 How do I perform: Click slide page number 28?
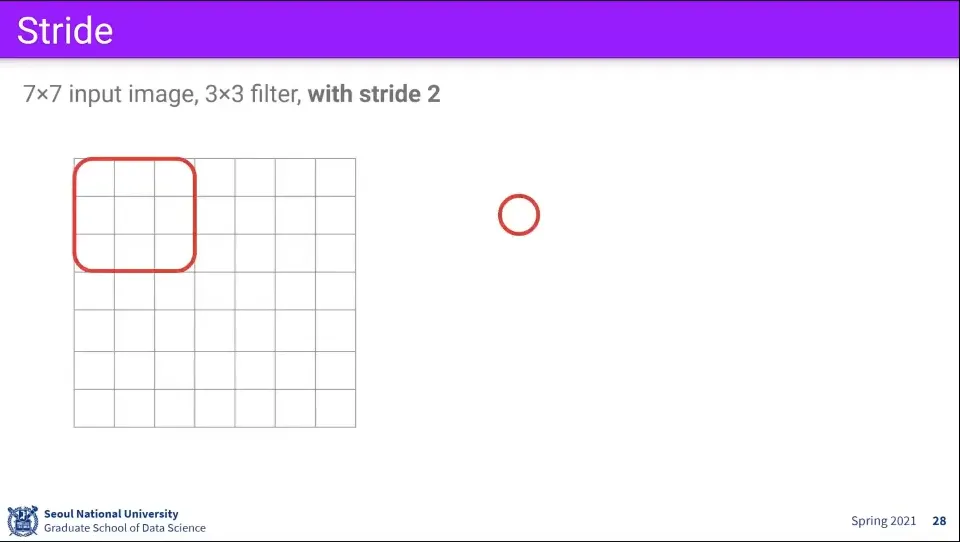tap(939, 521)
